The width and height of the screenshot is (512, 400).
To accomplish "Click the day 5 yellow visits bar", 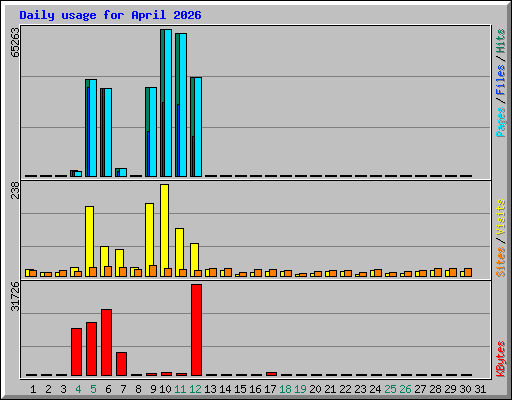I will point(89,241).
